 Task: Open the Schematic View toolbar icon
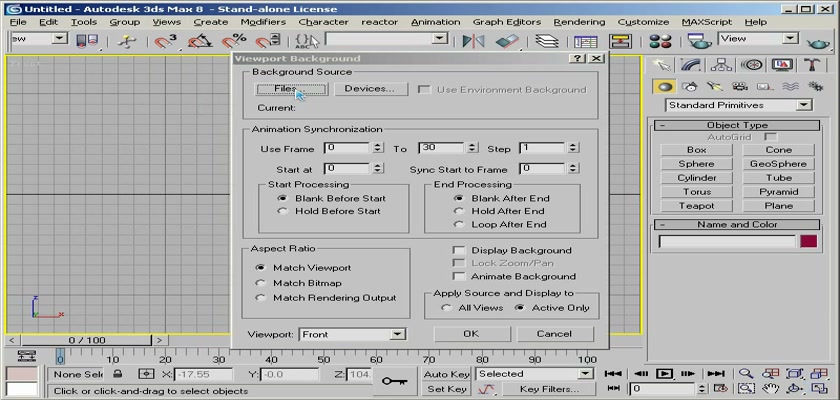620,41
